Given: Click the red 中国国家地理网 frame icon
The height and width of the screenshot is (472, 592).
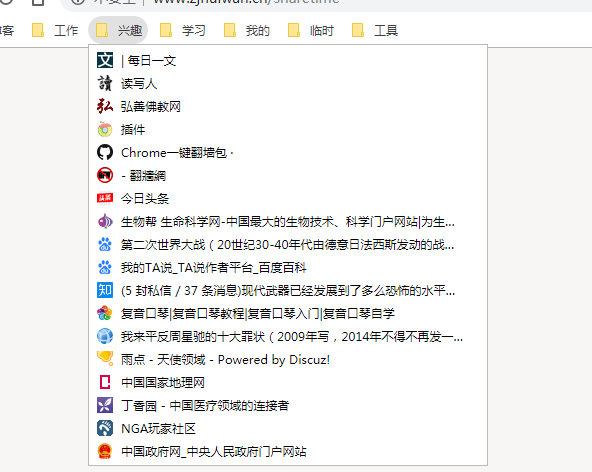Looking at the screenshot, I should pos(105,383).
